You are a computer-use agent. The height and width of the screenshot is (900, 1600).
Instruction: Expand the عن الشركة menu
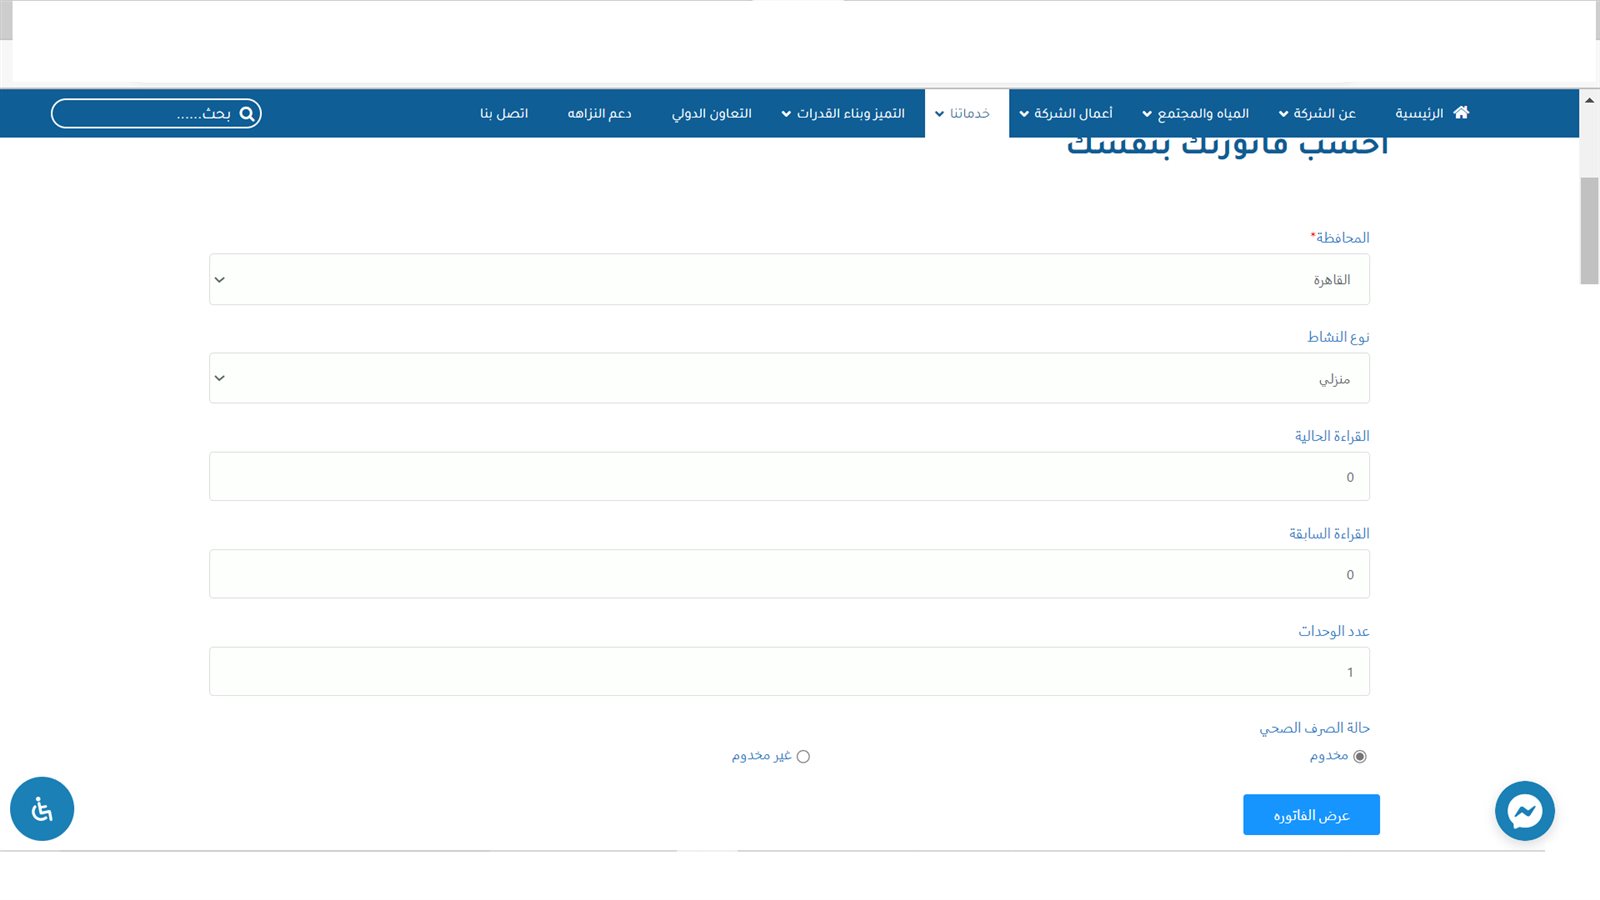click(x=1317, y=114)
